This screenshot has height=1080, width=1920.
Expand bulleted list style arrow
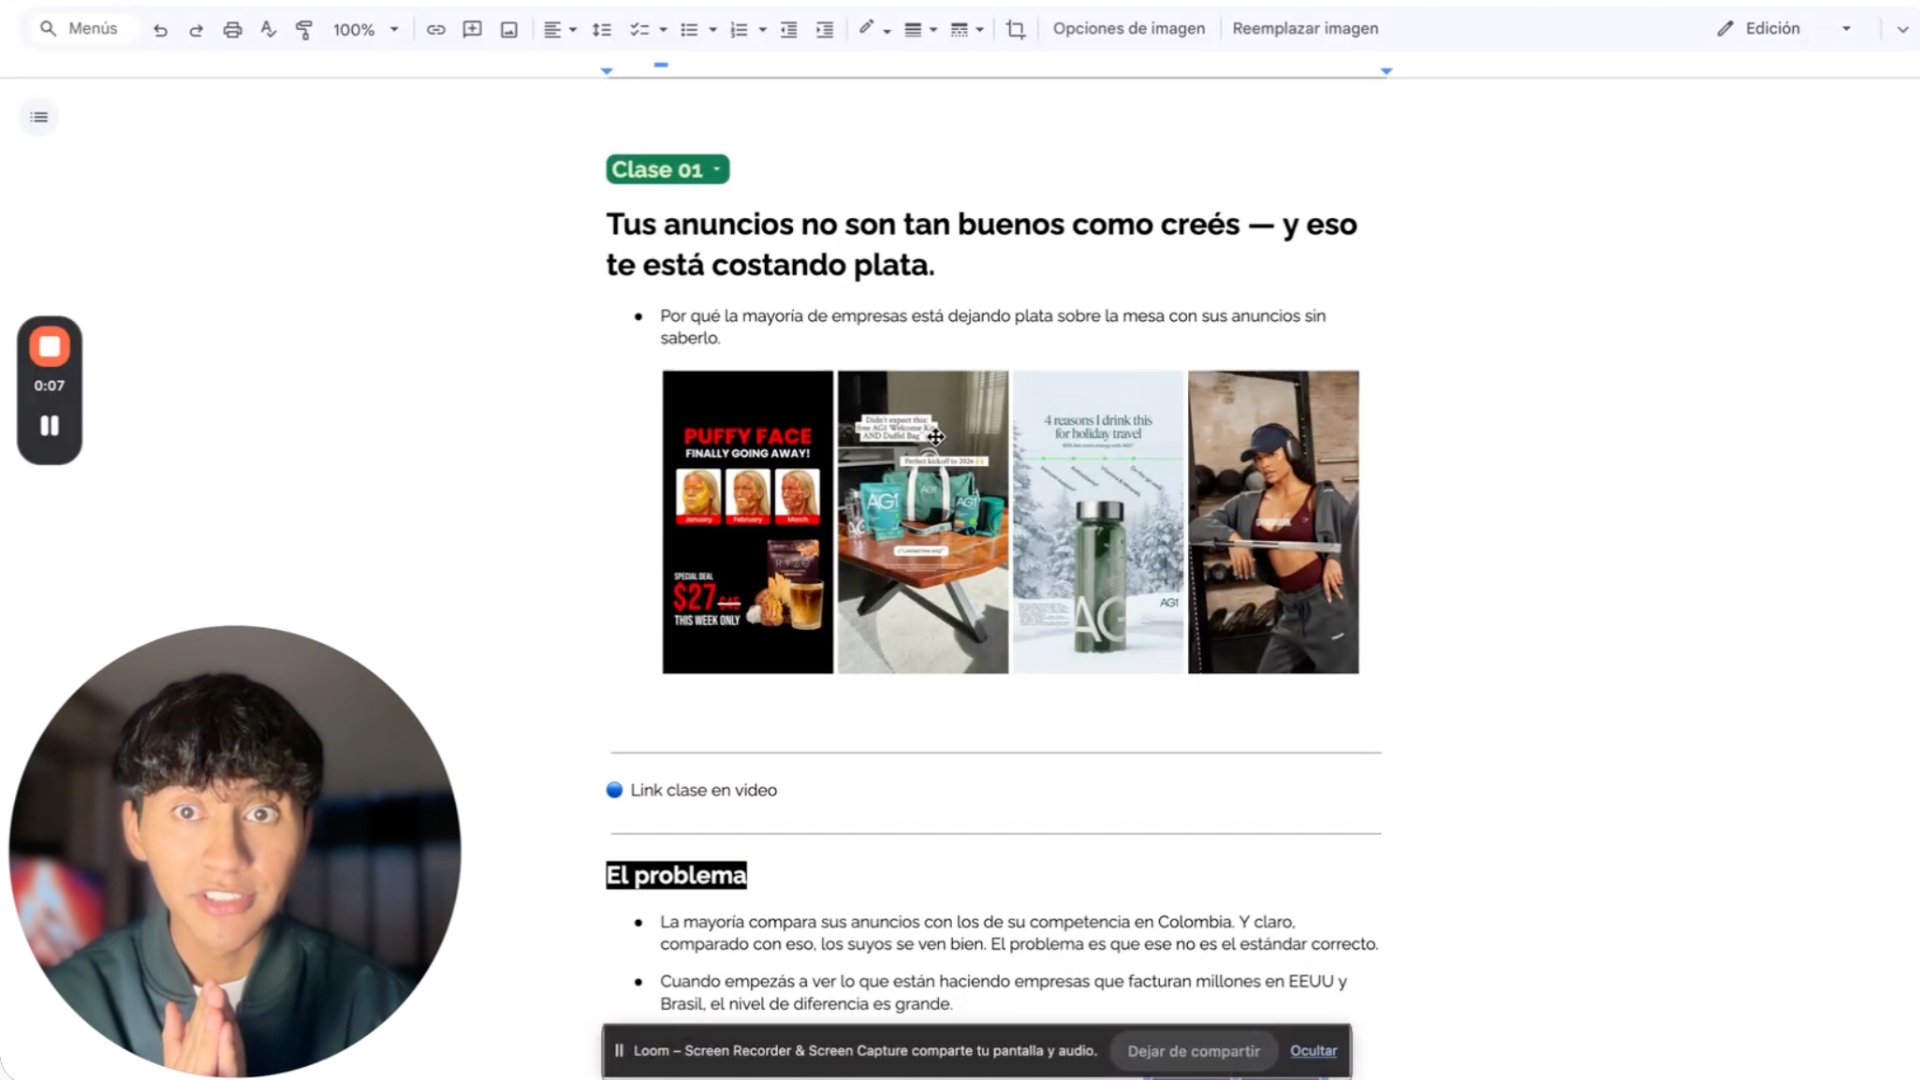coord(713,30)
